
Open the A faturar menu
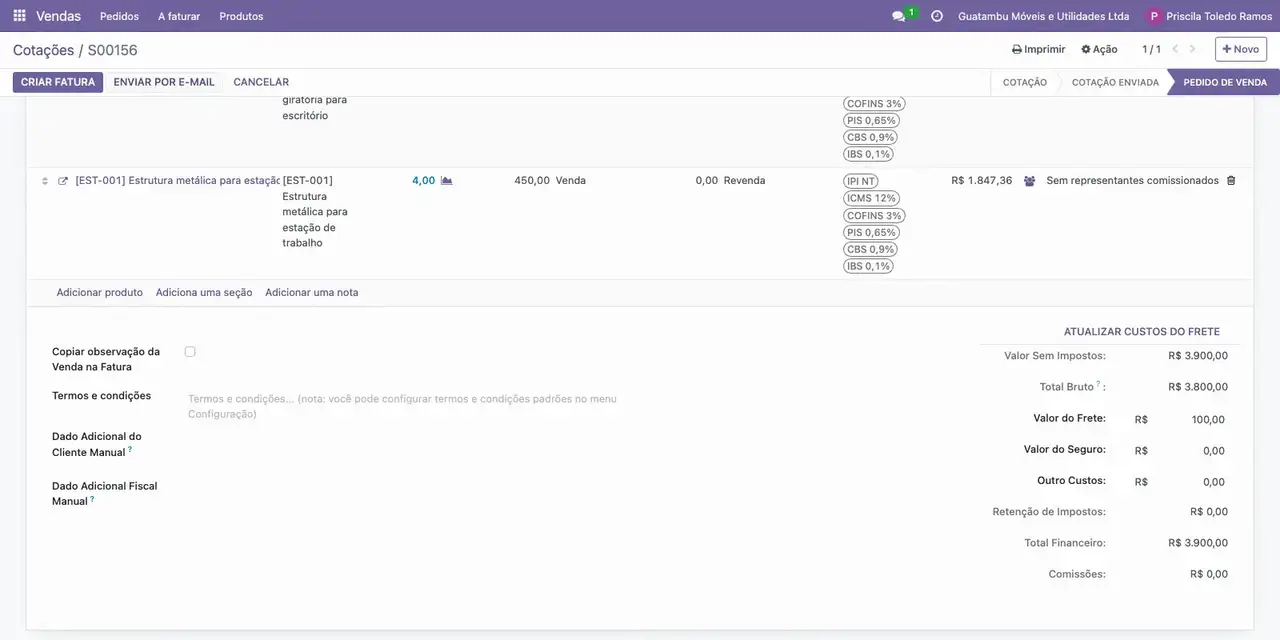click(x=179, y=16)
